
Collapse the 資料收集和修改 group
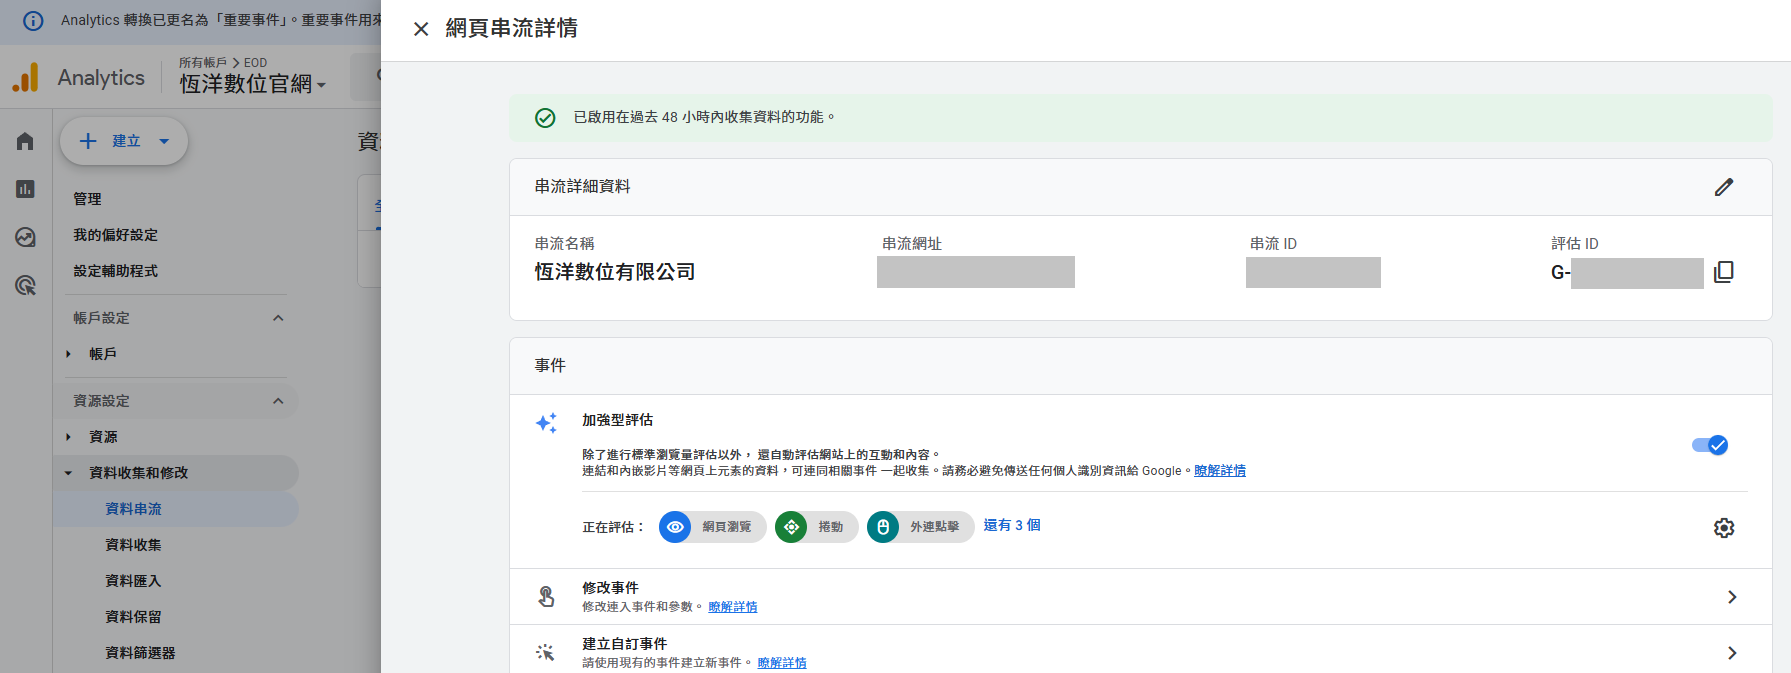point(68,473)
